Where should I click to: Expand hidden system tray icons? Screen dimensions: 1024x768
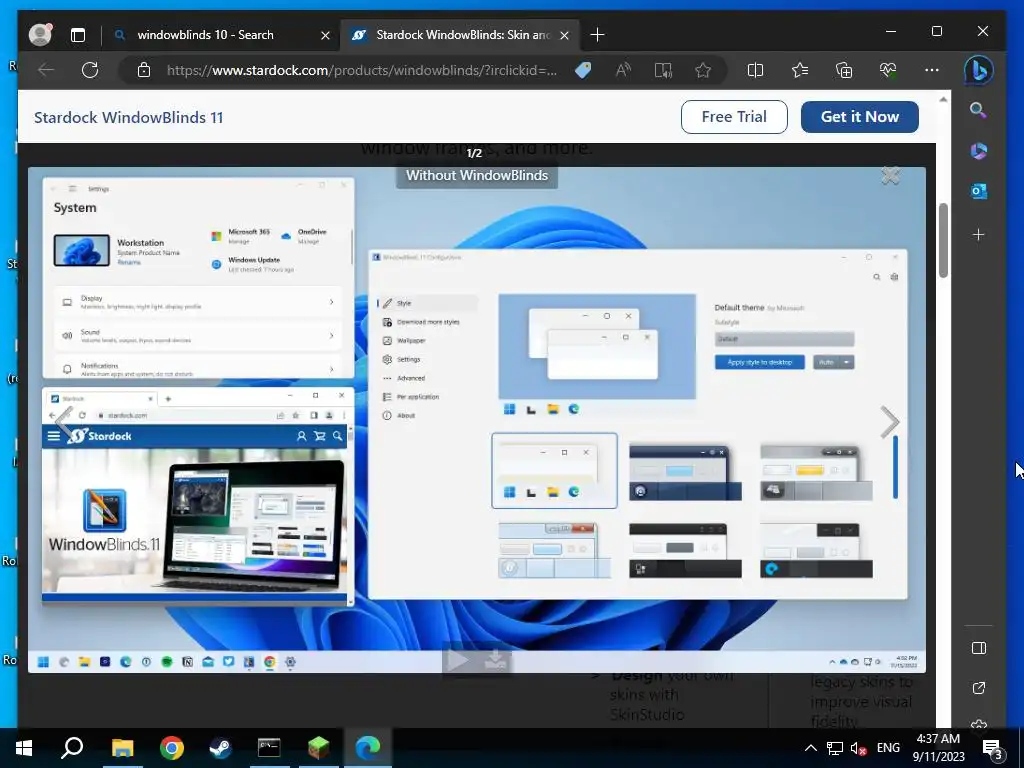[810, 748]
